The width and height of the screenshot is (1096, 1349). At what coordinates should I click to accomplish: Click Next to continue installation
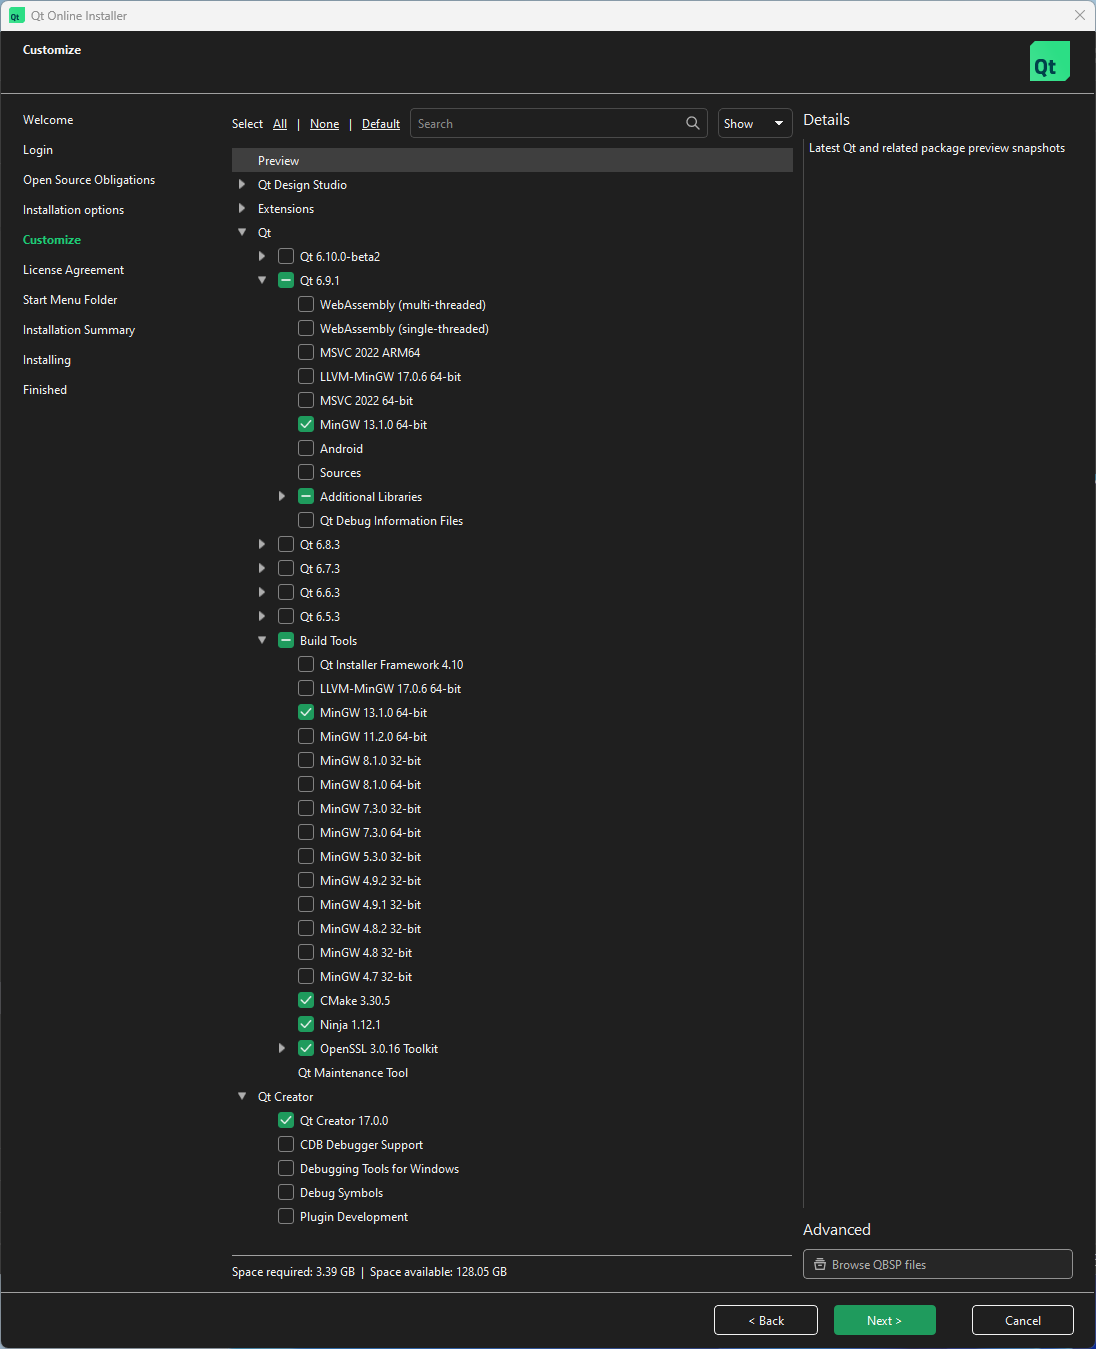pos(884,1320)
